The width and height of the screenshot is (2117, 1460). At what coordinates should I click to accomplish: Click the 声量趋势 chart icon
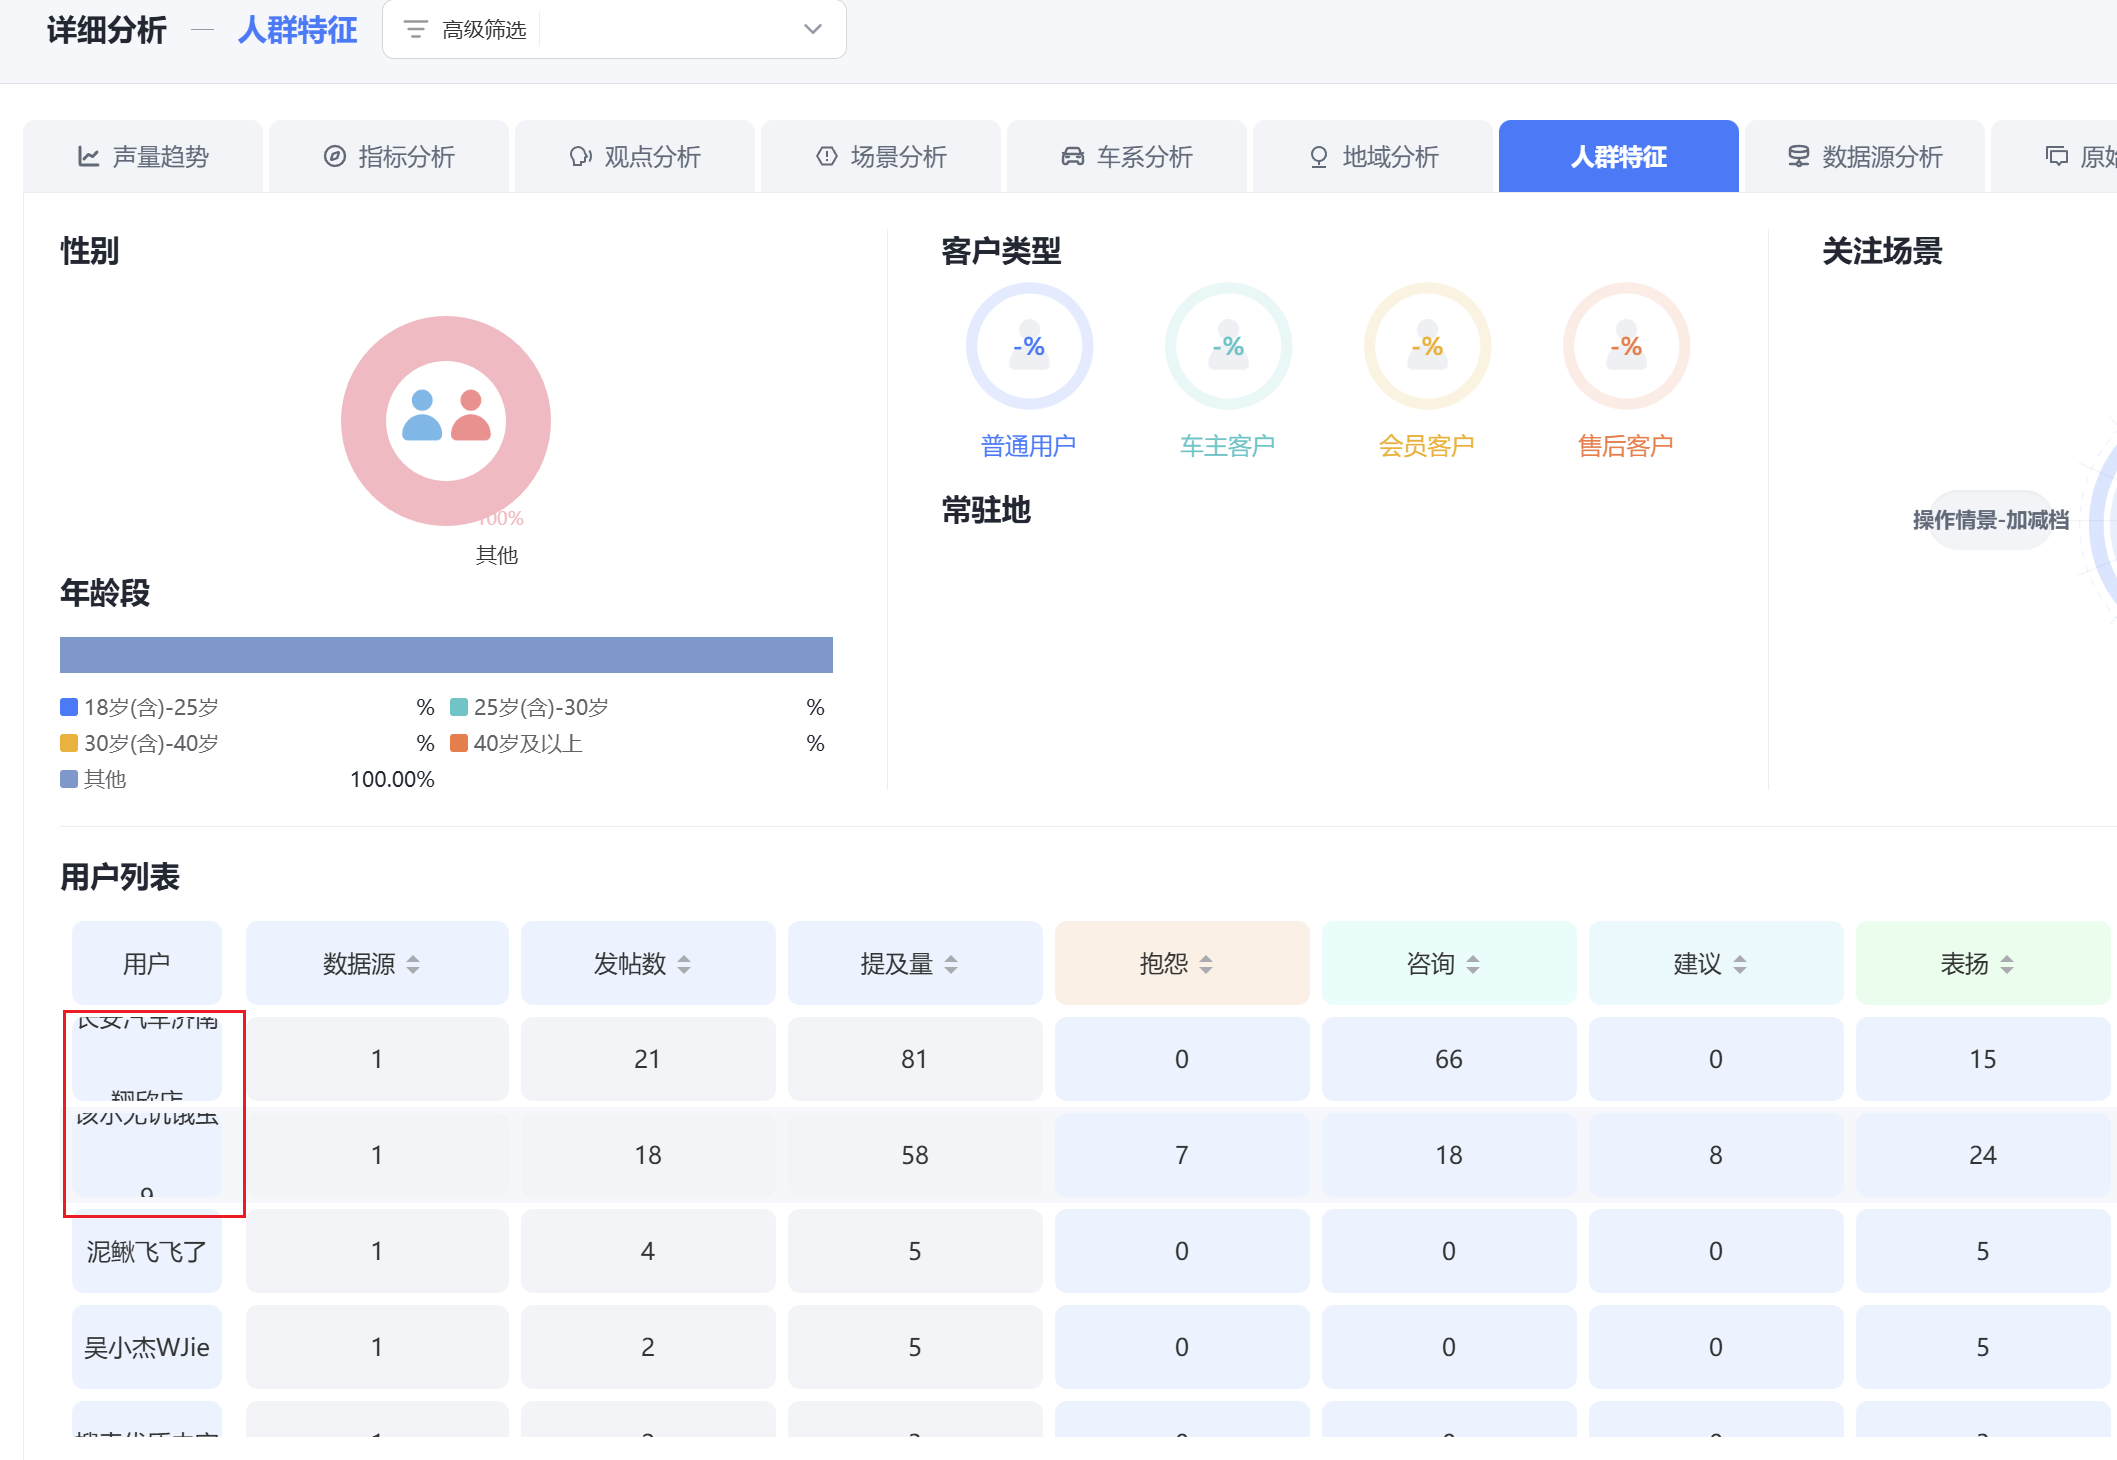point(89,157)
